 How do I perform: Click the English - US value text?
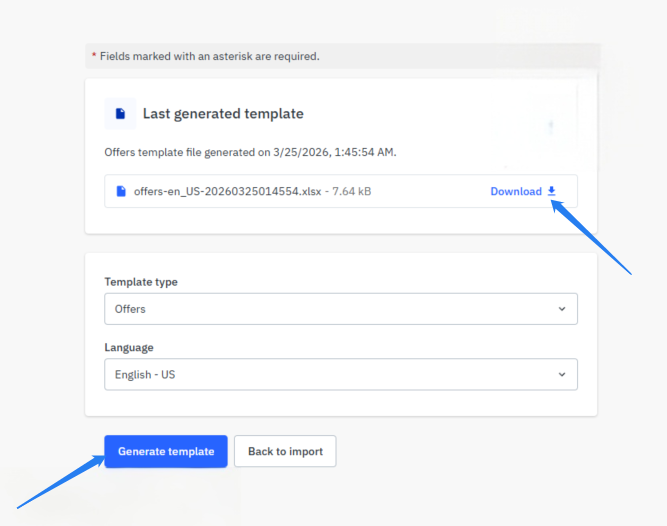tap(145, 375)
